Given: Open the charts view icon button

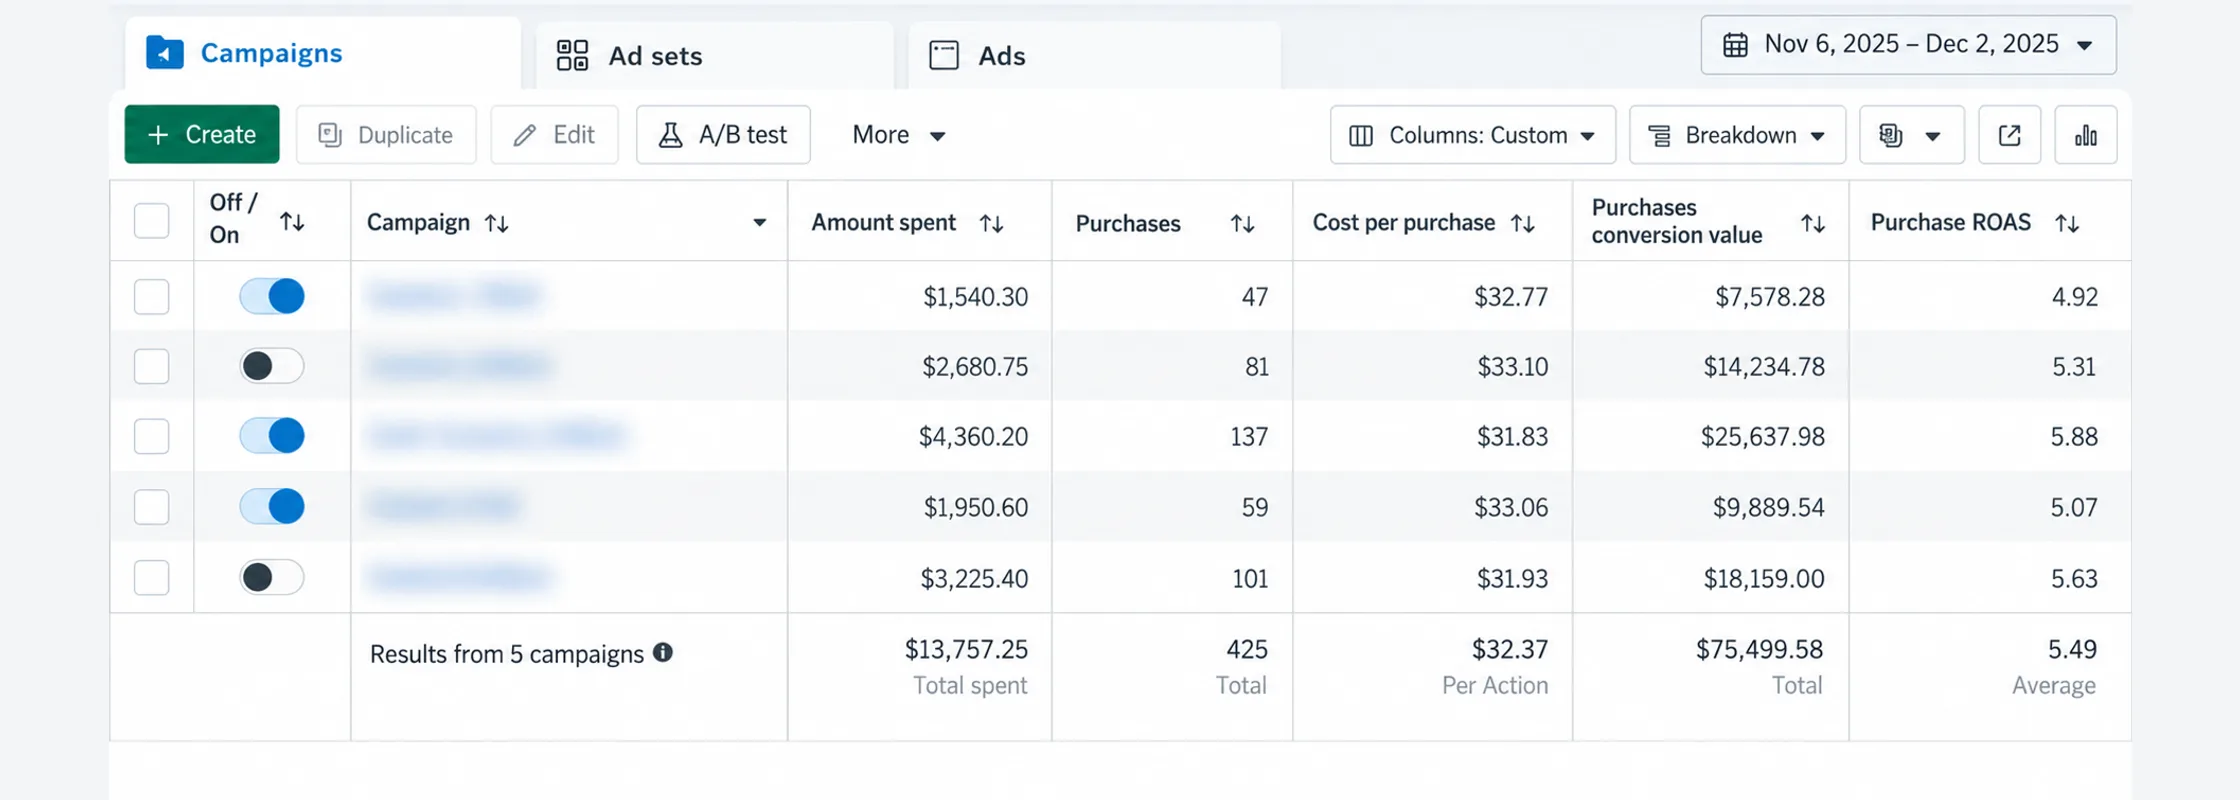Looking at the screenshot, I should [2086, 135].
